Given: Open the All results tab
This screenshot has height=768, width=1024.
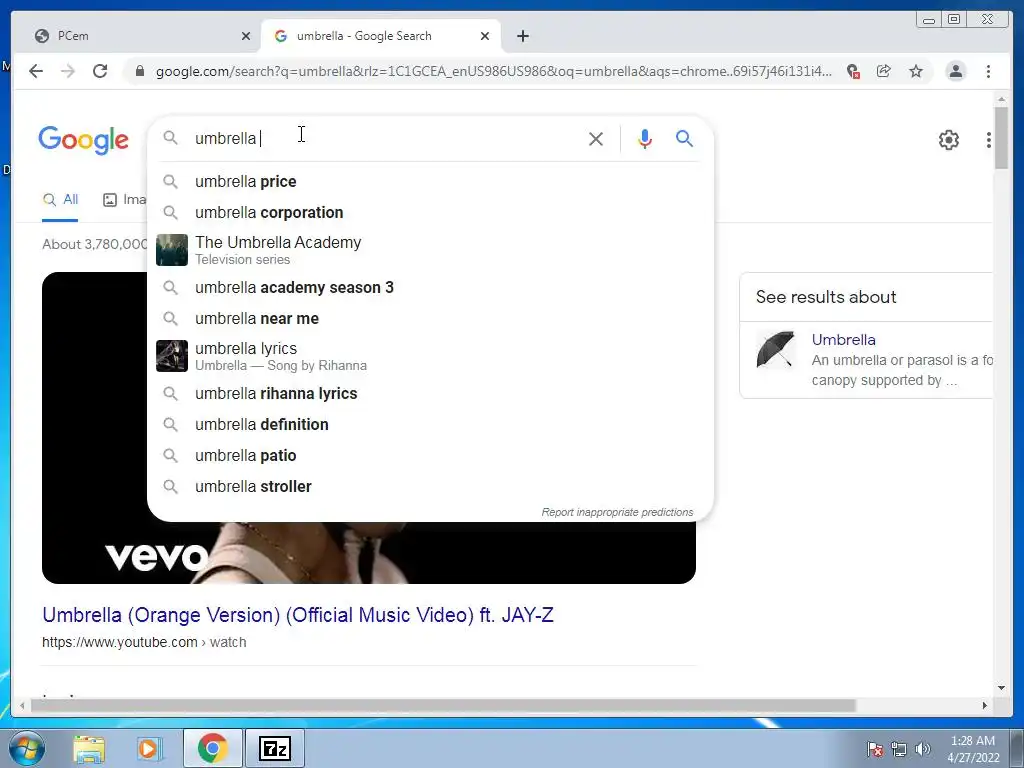Looking at the screenshot, I should pyautogui.click(x=60, y=200).
